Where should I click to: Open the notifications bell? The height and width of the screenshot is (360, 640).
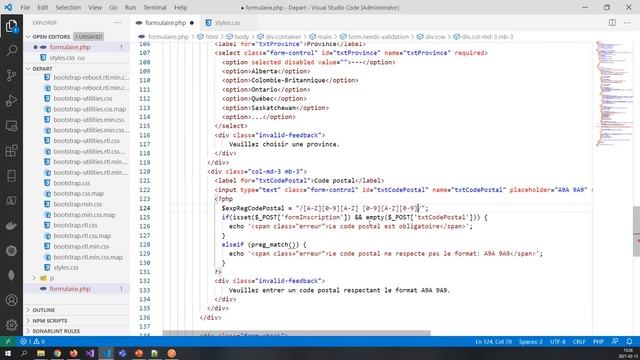(629, 341)
